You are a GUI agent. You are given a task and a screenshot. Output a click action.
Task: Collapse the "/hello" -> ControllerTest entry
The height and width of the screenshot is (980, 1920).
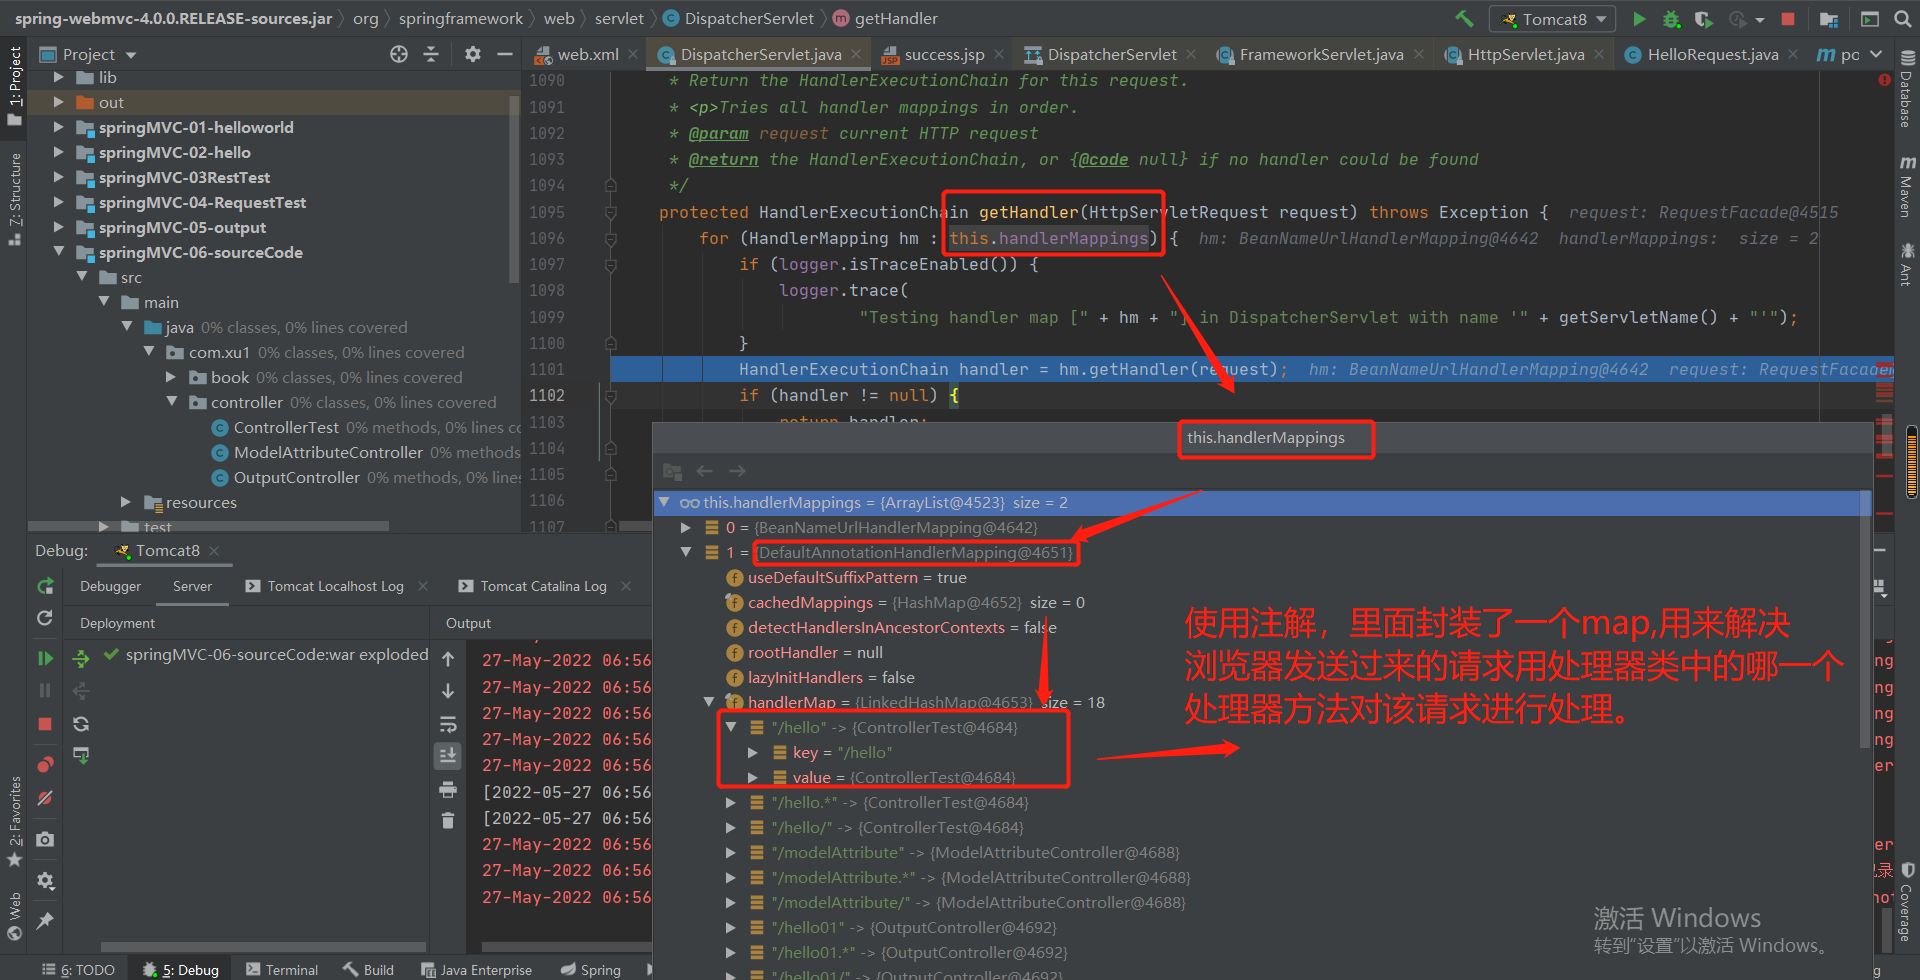[731, 727]
